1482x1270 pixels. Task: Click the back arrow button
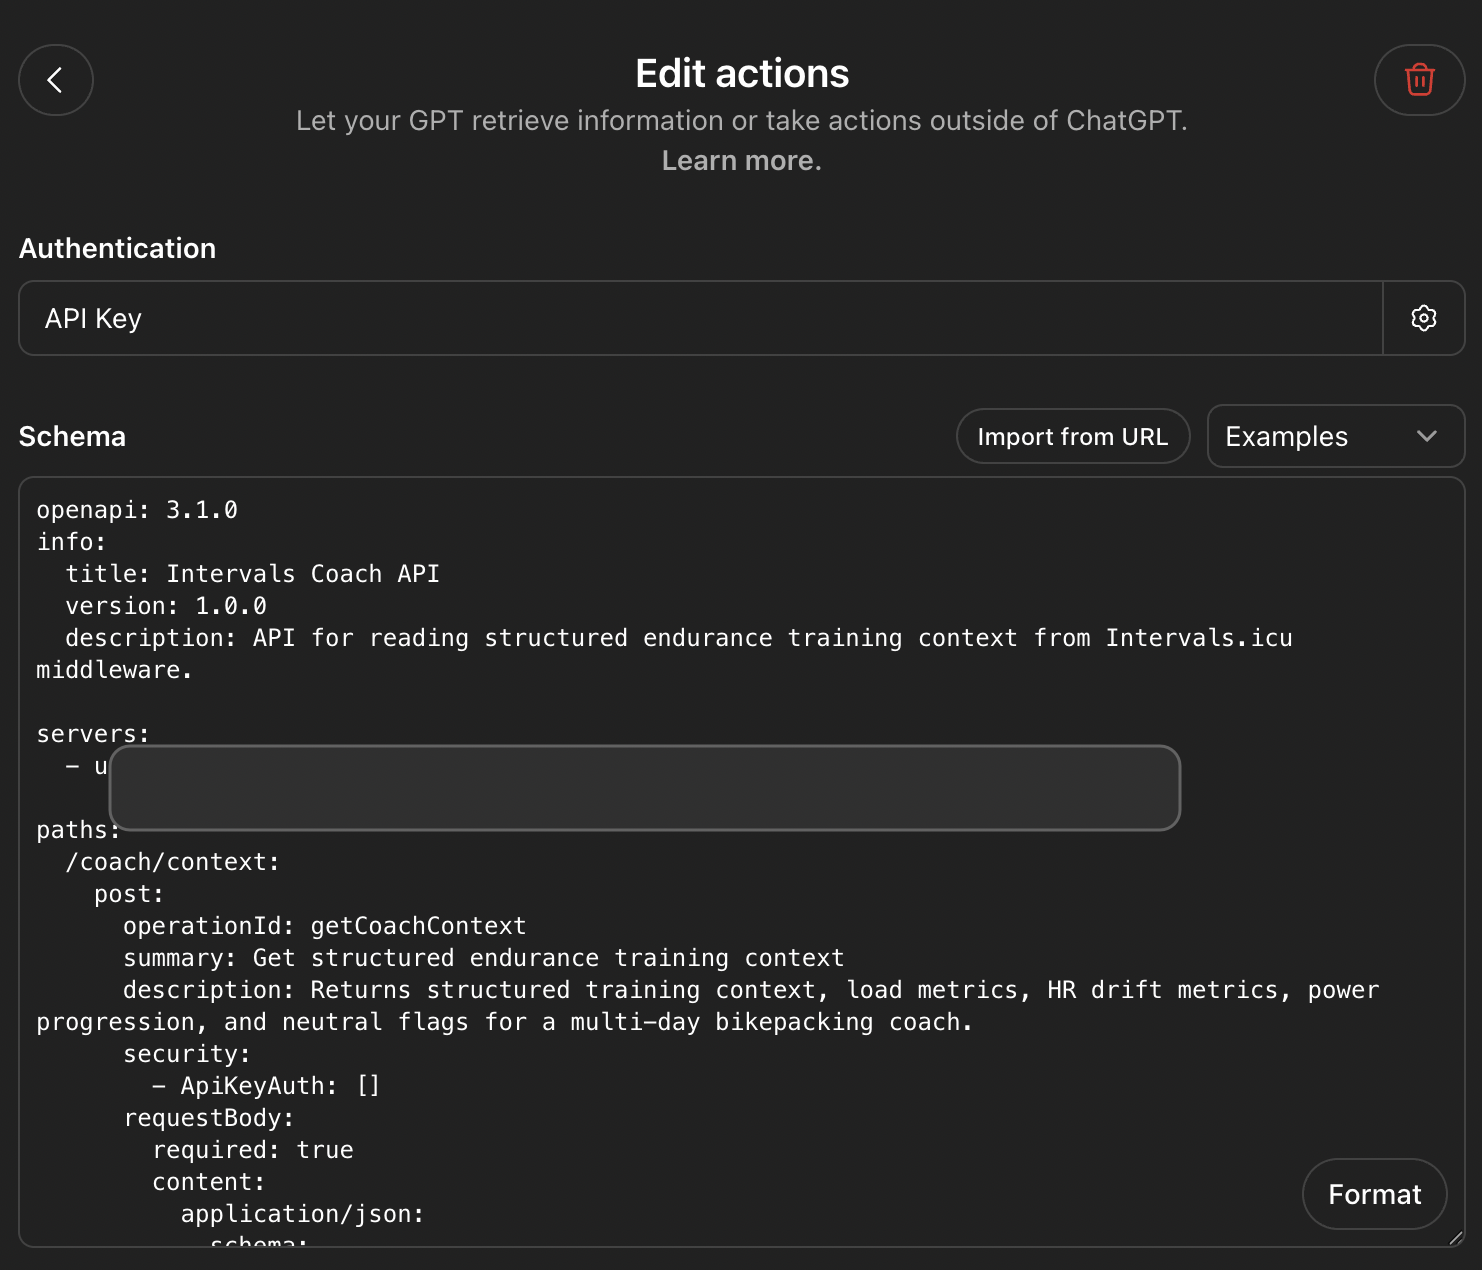pyautogui.click(x=56, y=80)
